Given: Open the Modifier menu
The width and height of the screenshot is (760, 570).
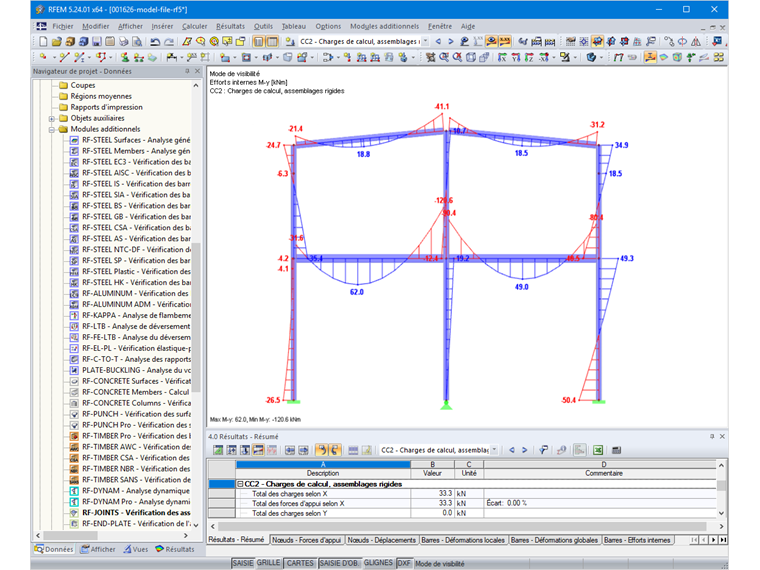Looking at the screenshot, I should (95, 26).
